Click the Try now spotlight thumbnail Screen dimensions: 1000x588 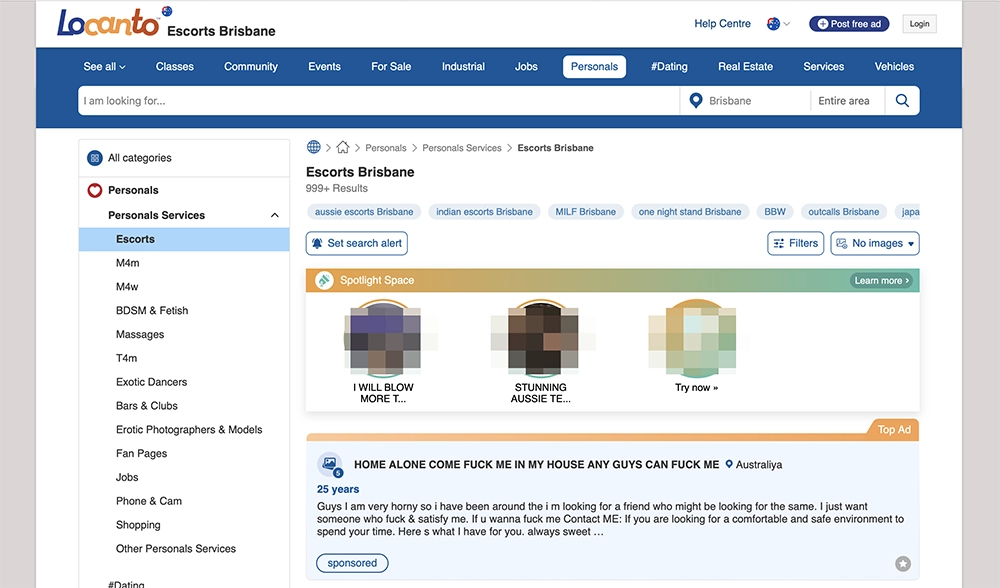click(x=697, y=337)
